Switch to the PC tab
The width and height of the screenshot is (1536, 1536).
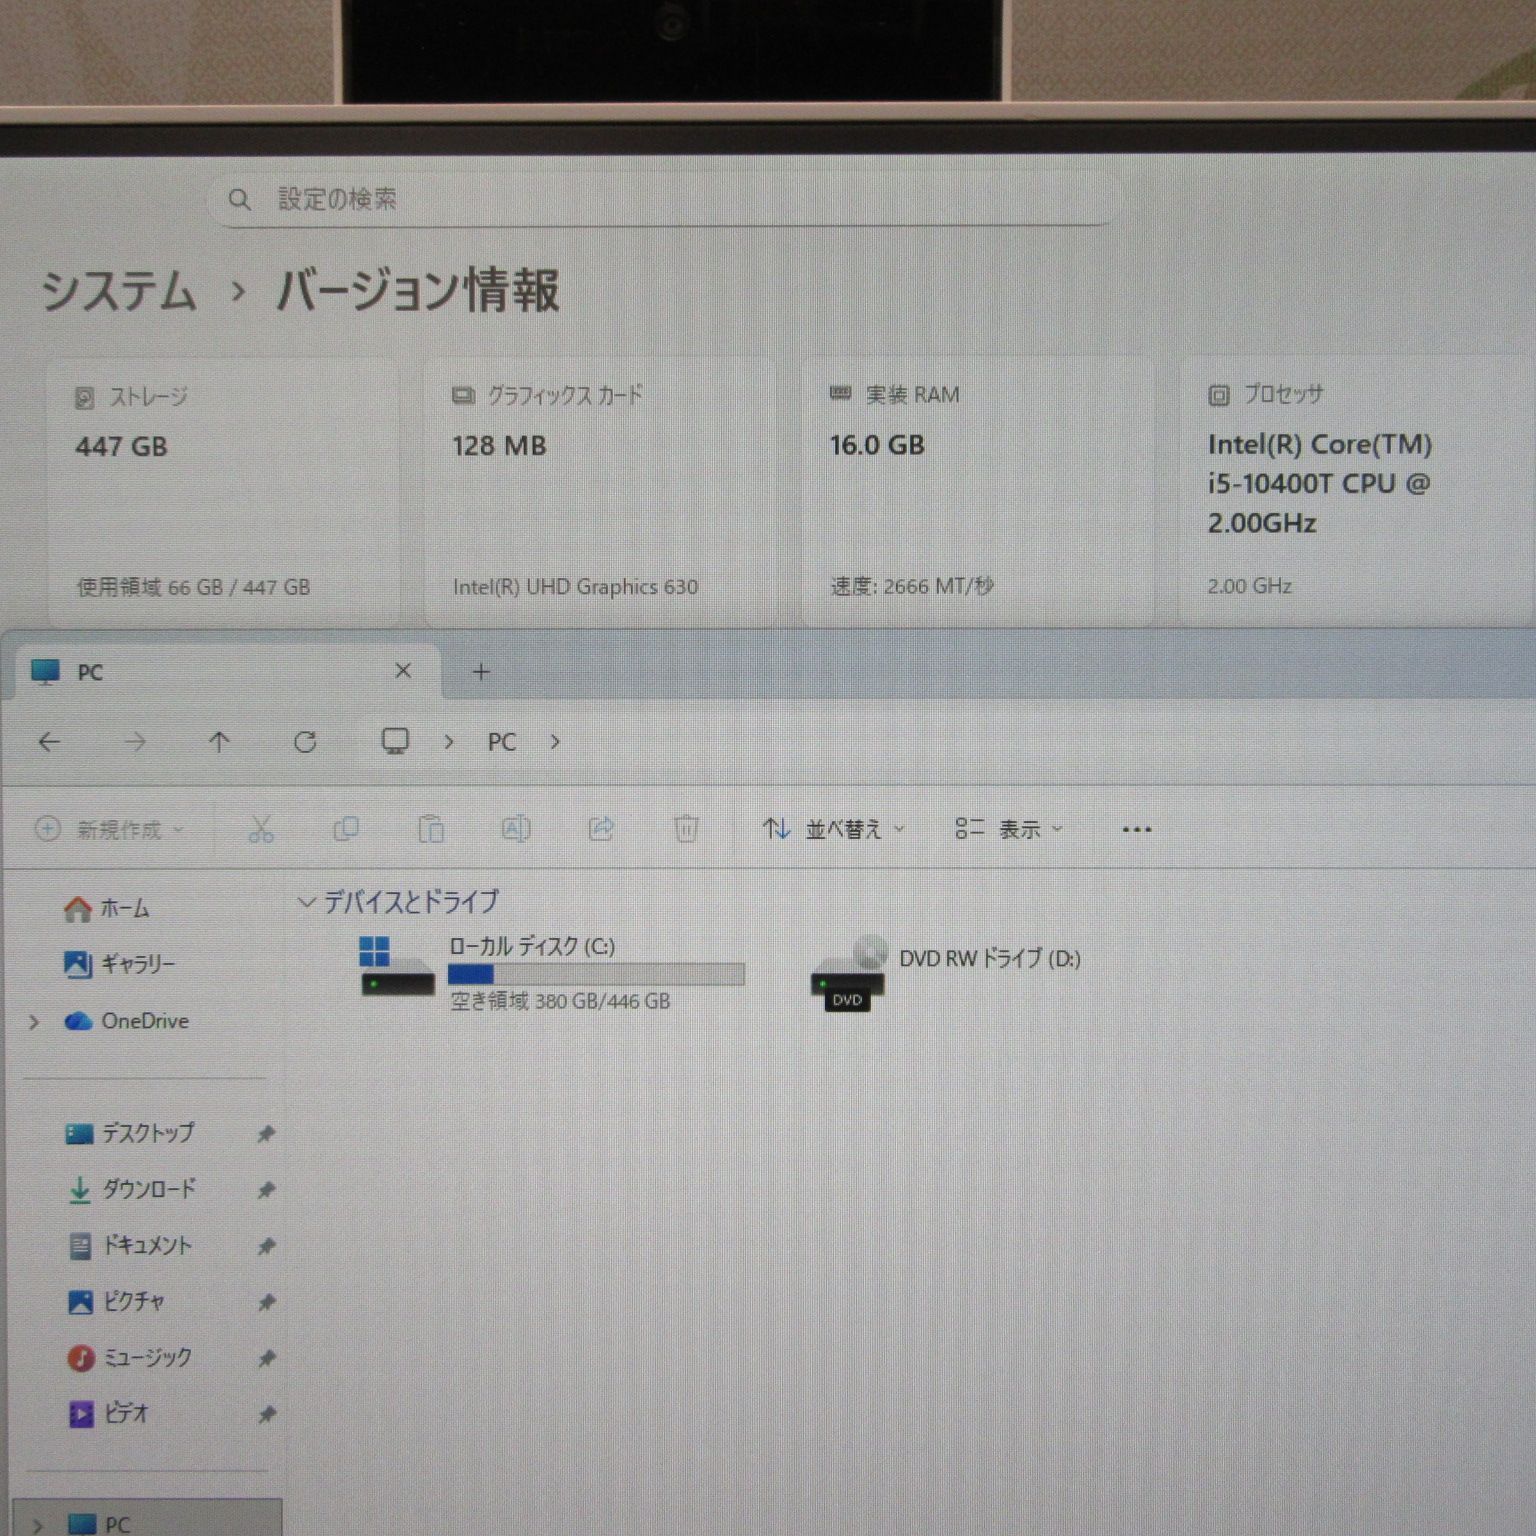[90, 672]
